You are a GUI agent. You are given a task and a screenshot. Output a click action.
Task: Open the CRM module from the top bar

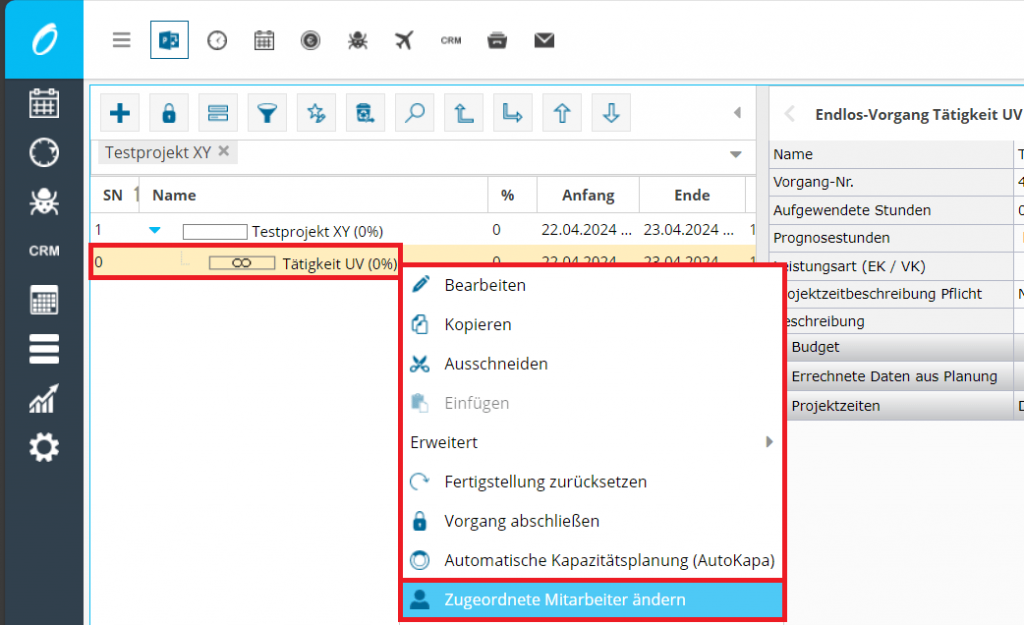(x=450, y=40)
